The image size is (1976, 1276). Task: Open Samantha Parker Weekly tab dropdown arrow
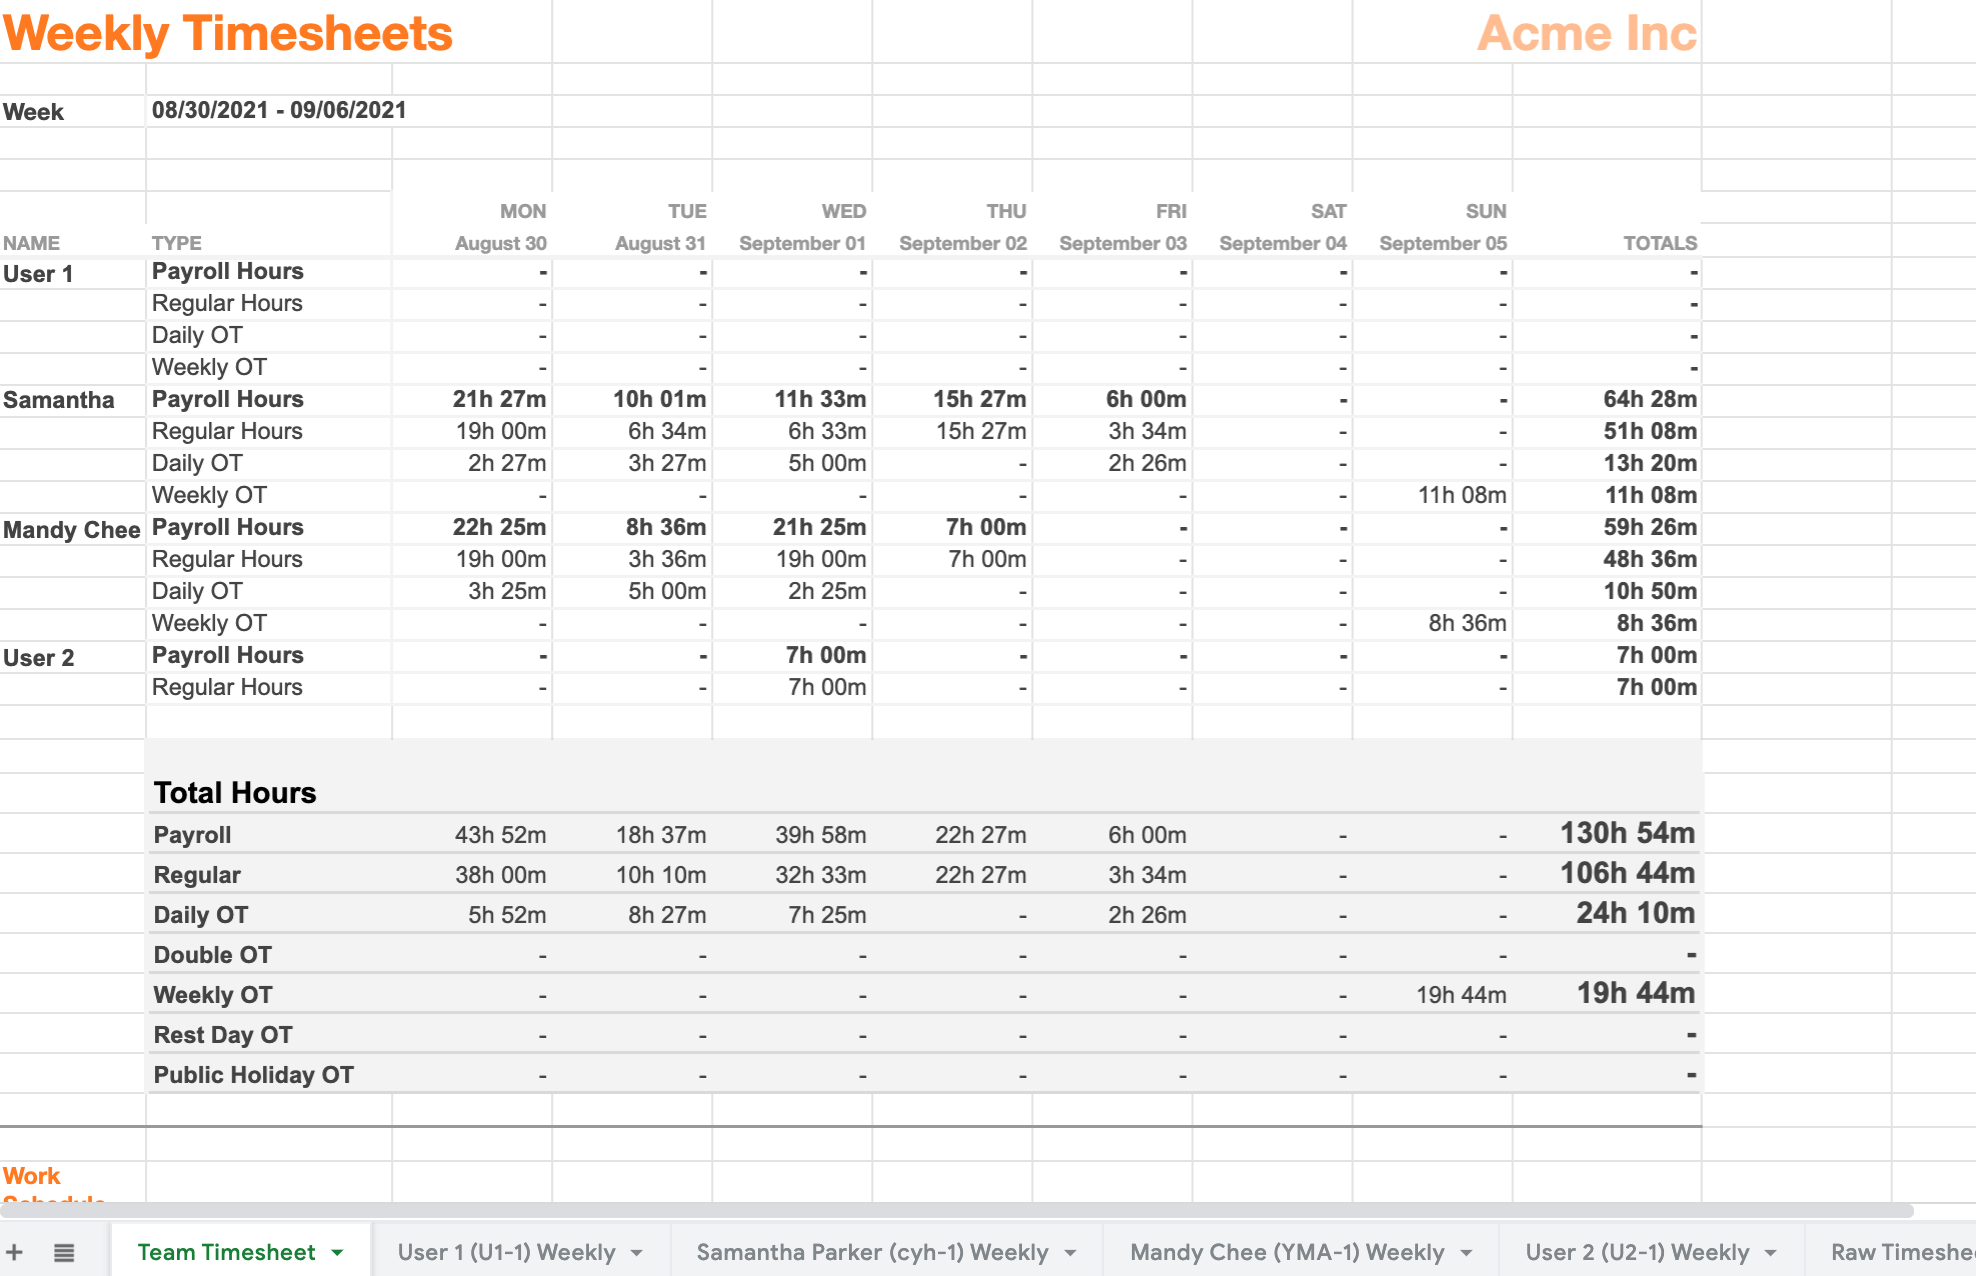tap(1071, 1252)
